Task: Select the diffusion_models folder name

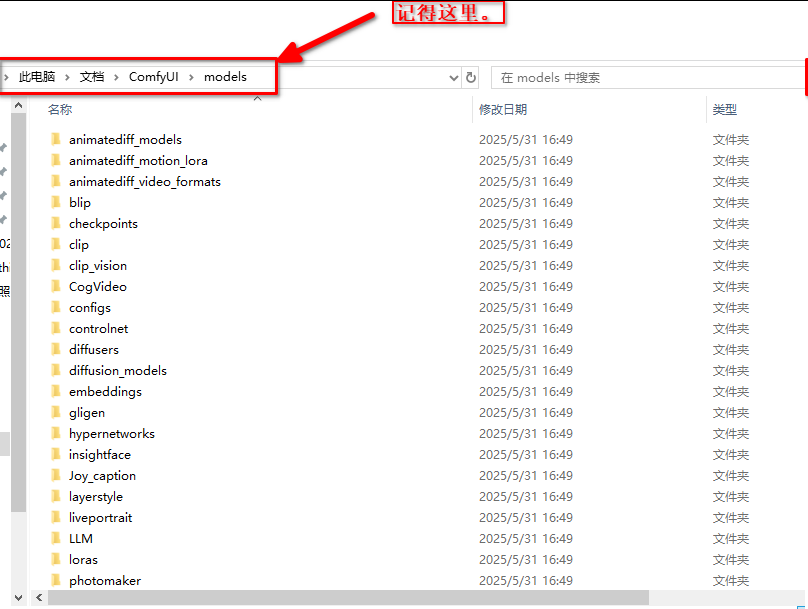Action: [118, 371]
